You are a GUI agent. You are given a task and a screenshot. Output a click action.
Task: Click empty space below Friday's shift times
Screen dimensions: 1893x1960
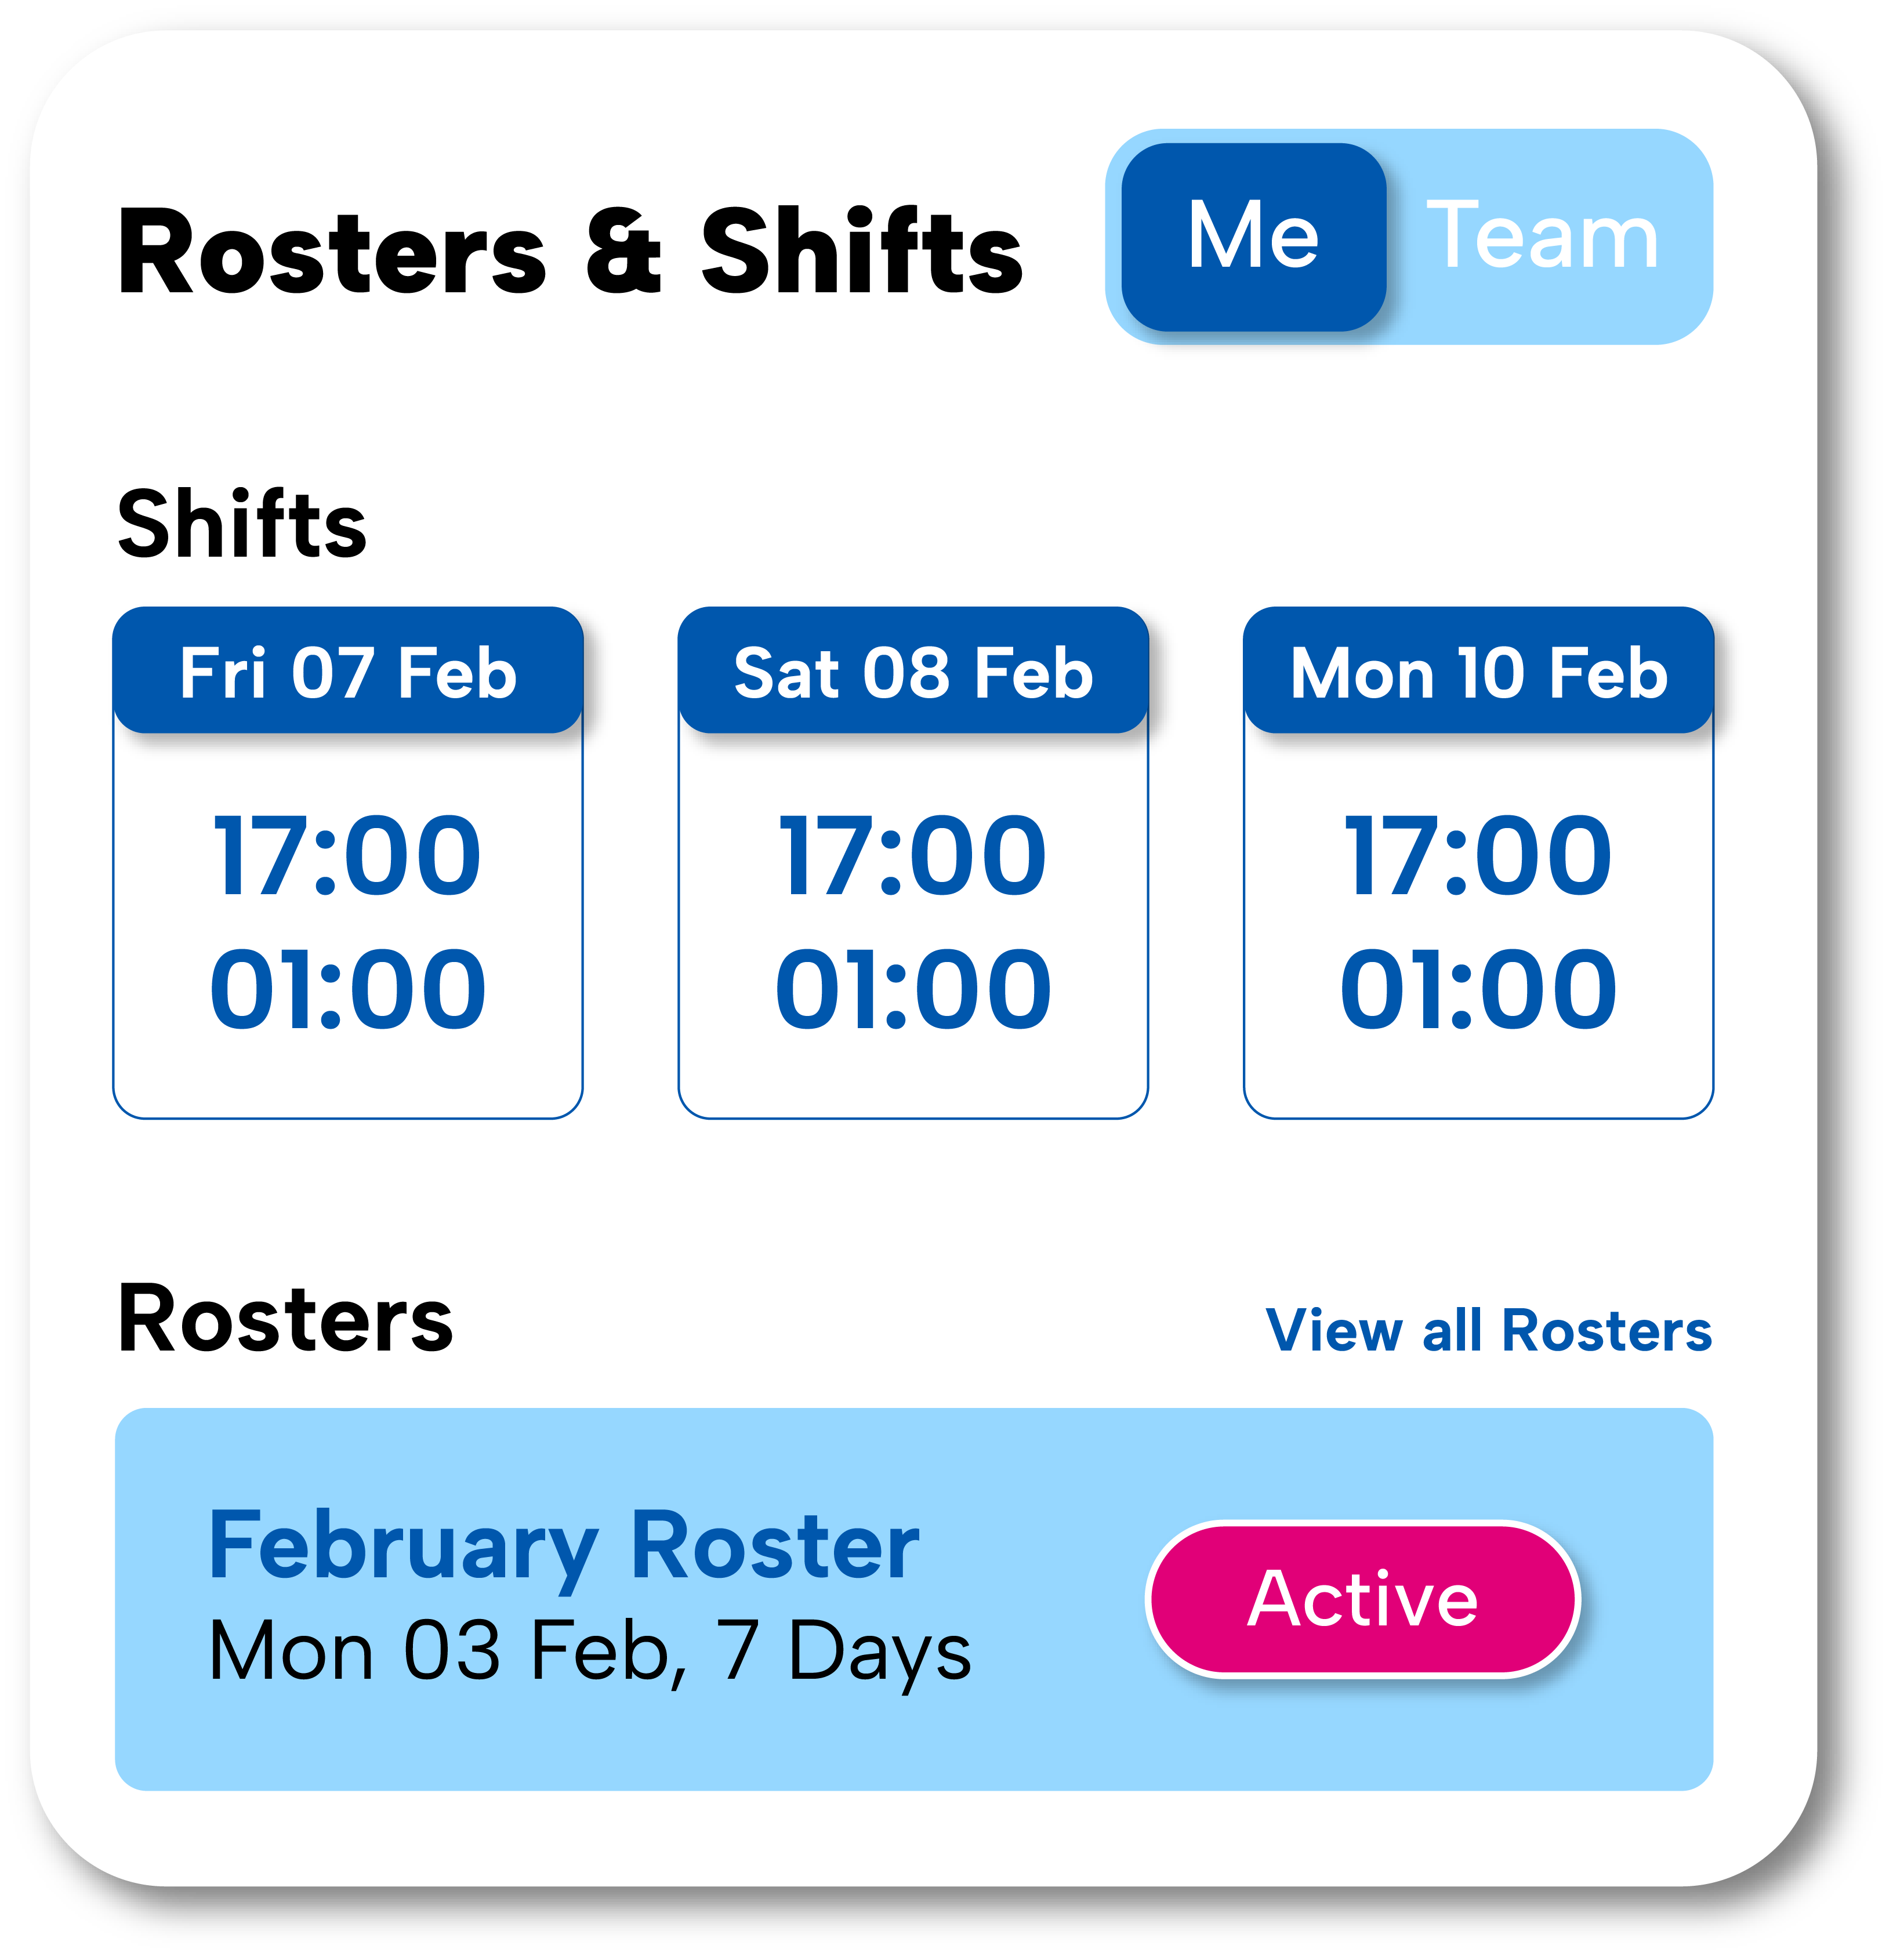[x=348, y=1075]
